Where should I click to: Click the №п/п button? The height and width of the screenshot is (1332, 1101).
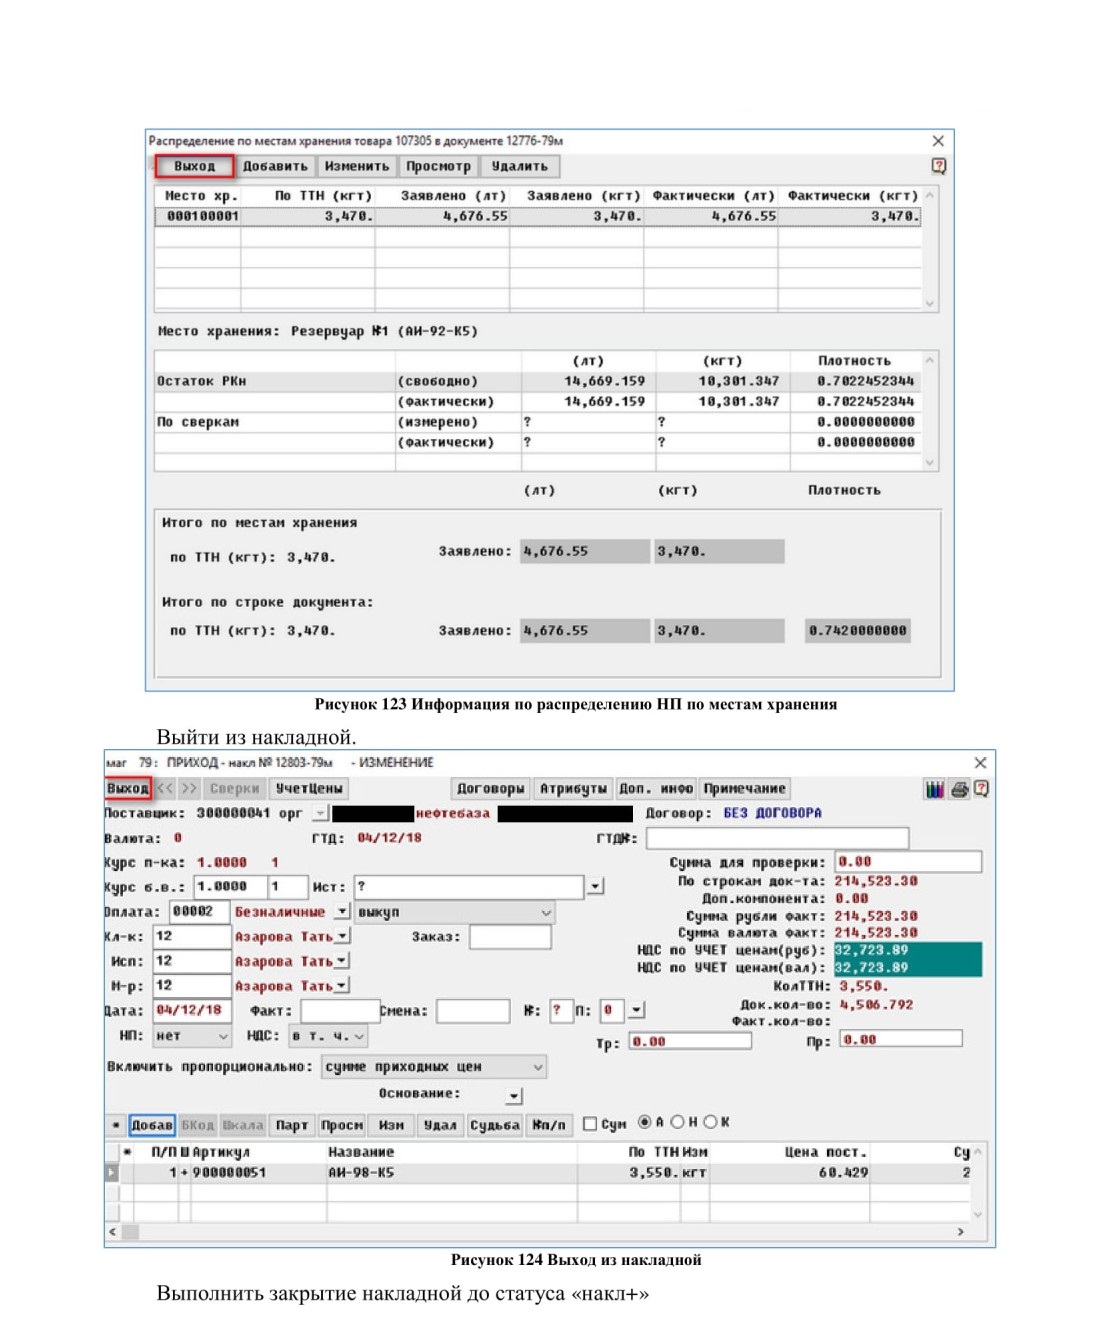click(x=549, y=1125)
